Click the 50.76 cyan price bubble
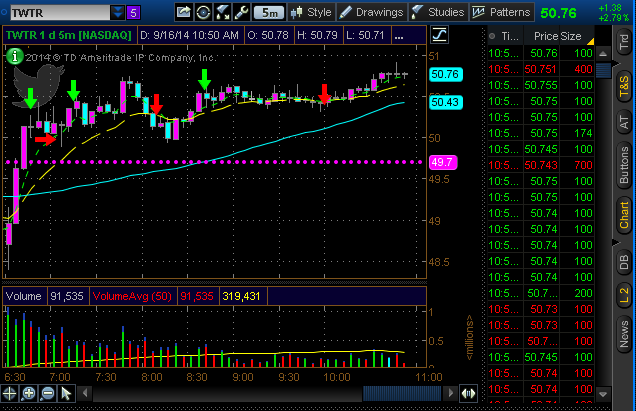This screenshot has width=636, height=411. tap(445, 74)
